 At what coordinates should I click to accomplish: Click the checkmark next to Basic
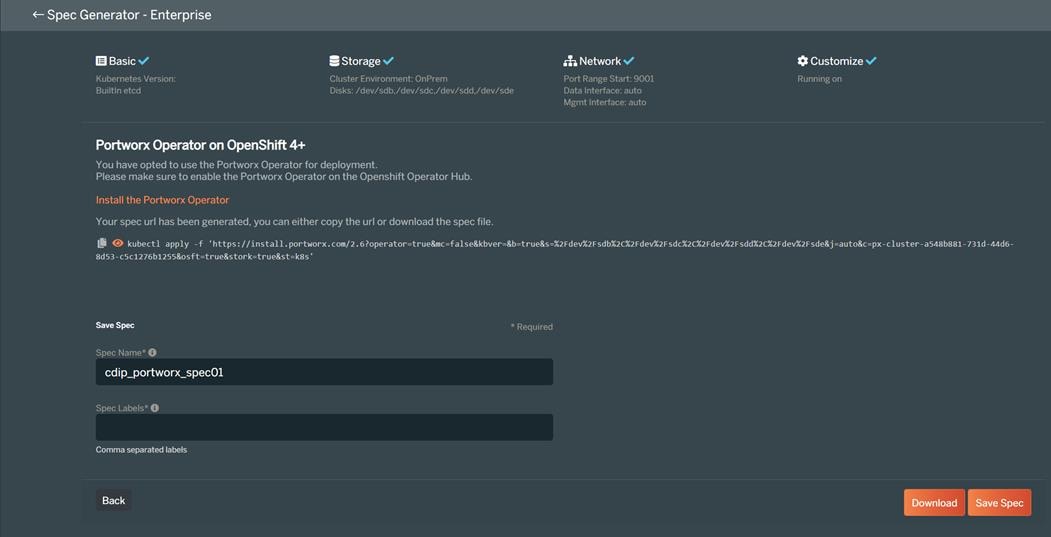click(144, 61)
